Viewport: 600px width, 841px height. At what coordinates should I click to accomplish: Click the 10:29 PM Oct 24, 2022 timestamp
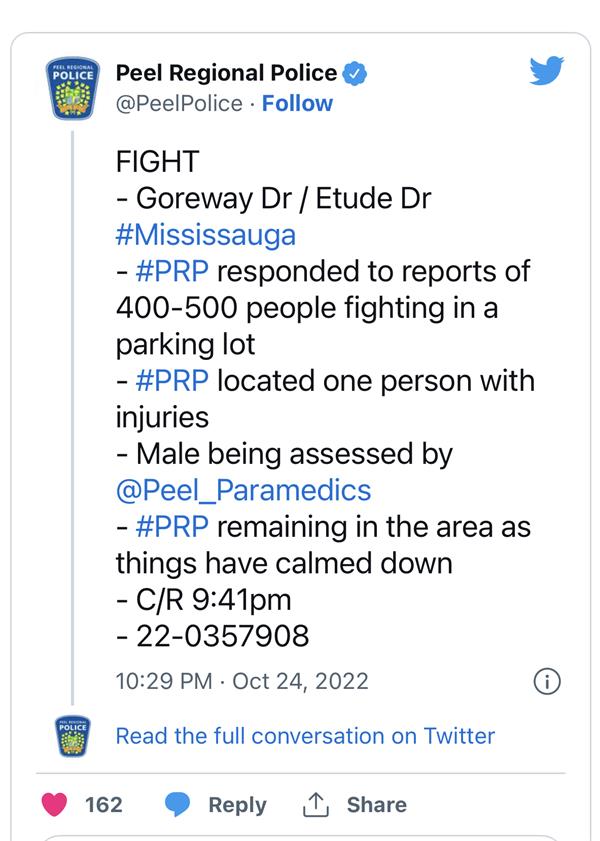242,682
